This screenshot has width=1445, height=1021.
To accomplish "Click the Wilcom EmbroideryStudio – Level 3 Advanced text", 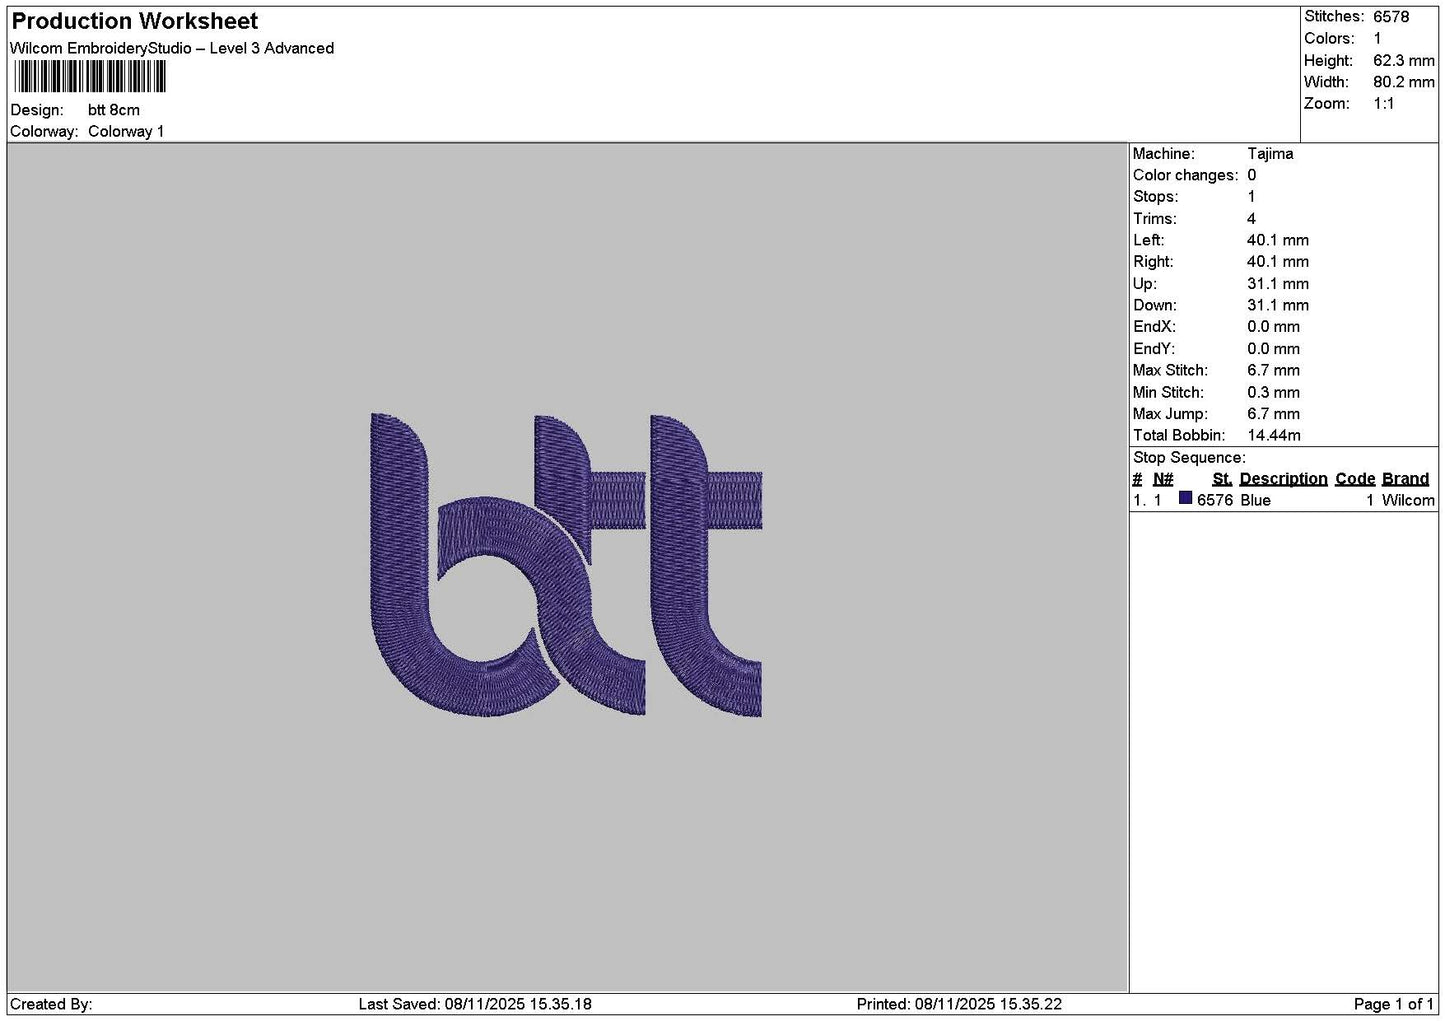I will point(172,48).
